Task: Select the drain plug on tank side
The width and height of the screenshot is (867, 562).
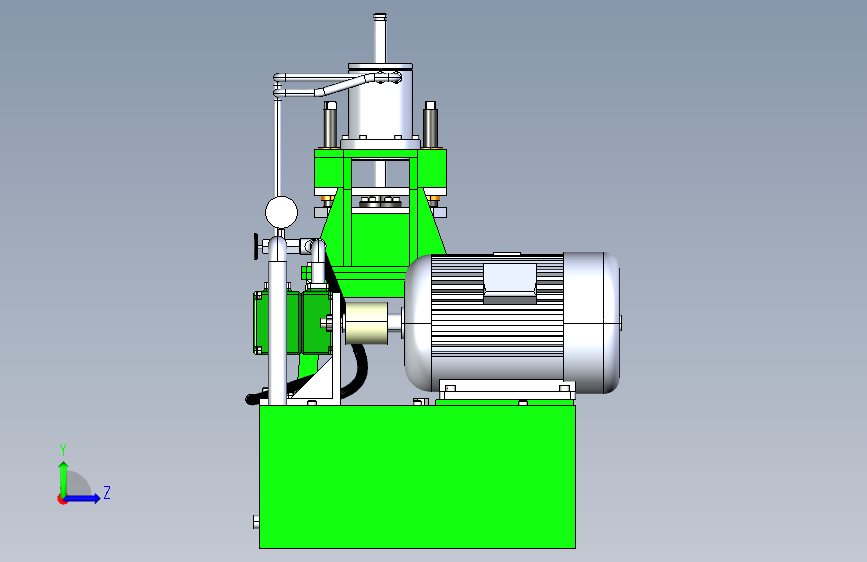Action: click(x=256, y=522)
